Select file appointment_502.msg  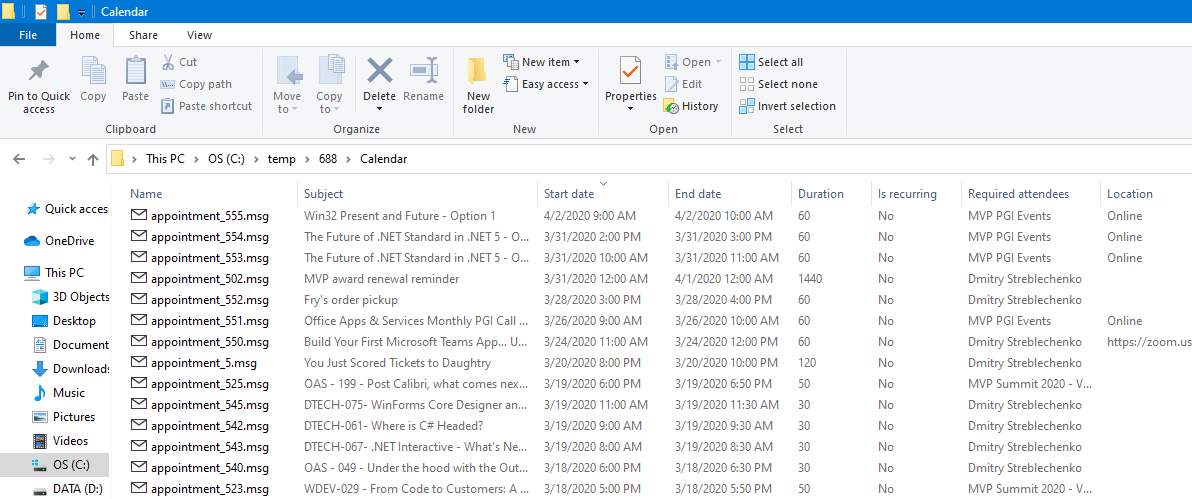click(x=200, y=279)
